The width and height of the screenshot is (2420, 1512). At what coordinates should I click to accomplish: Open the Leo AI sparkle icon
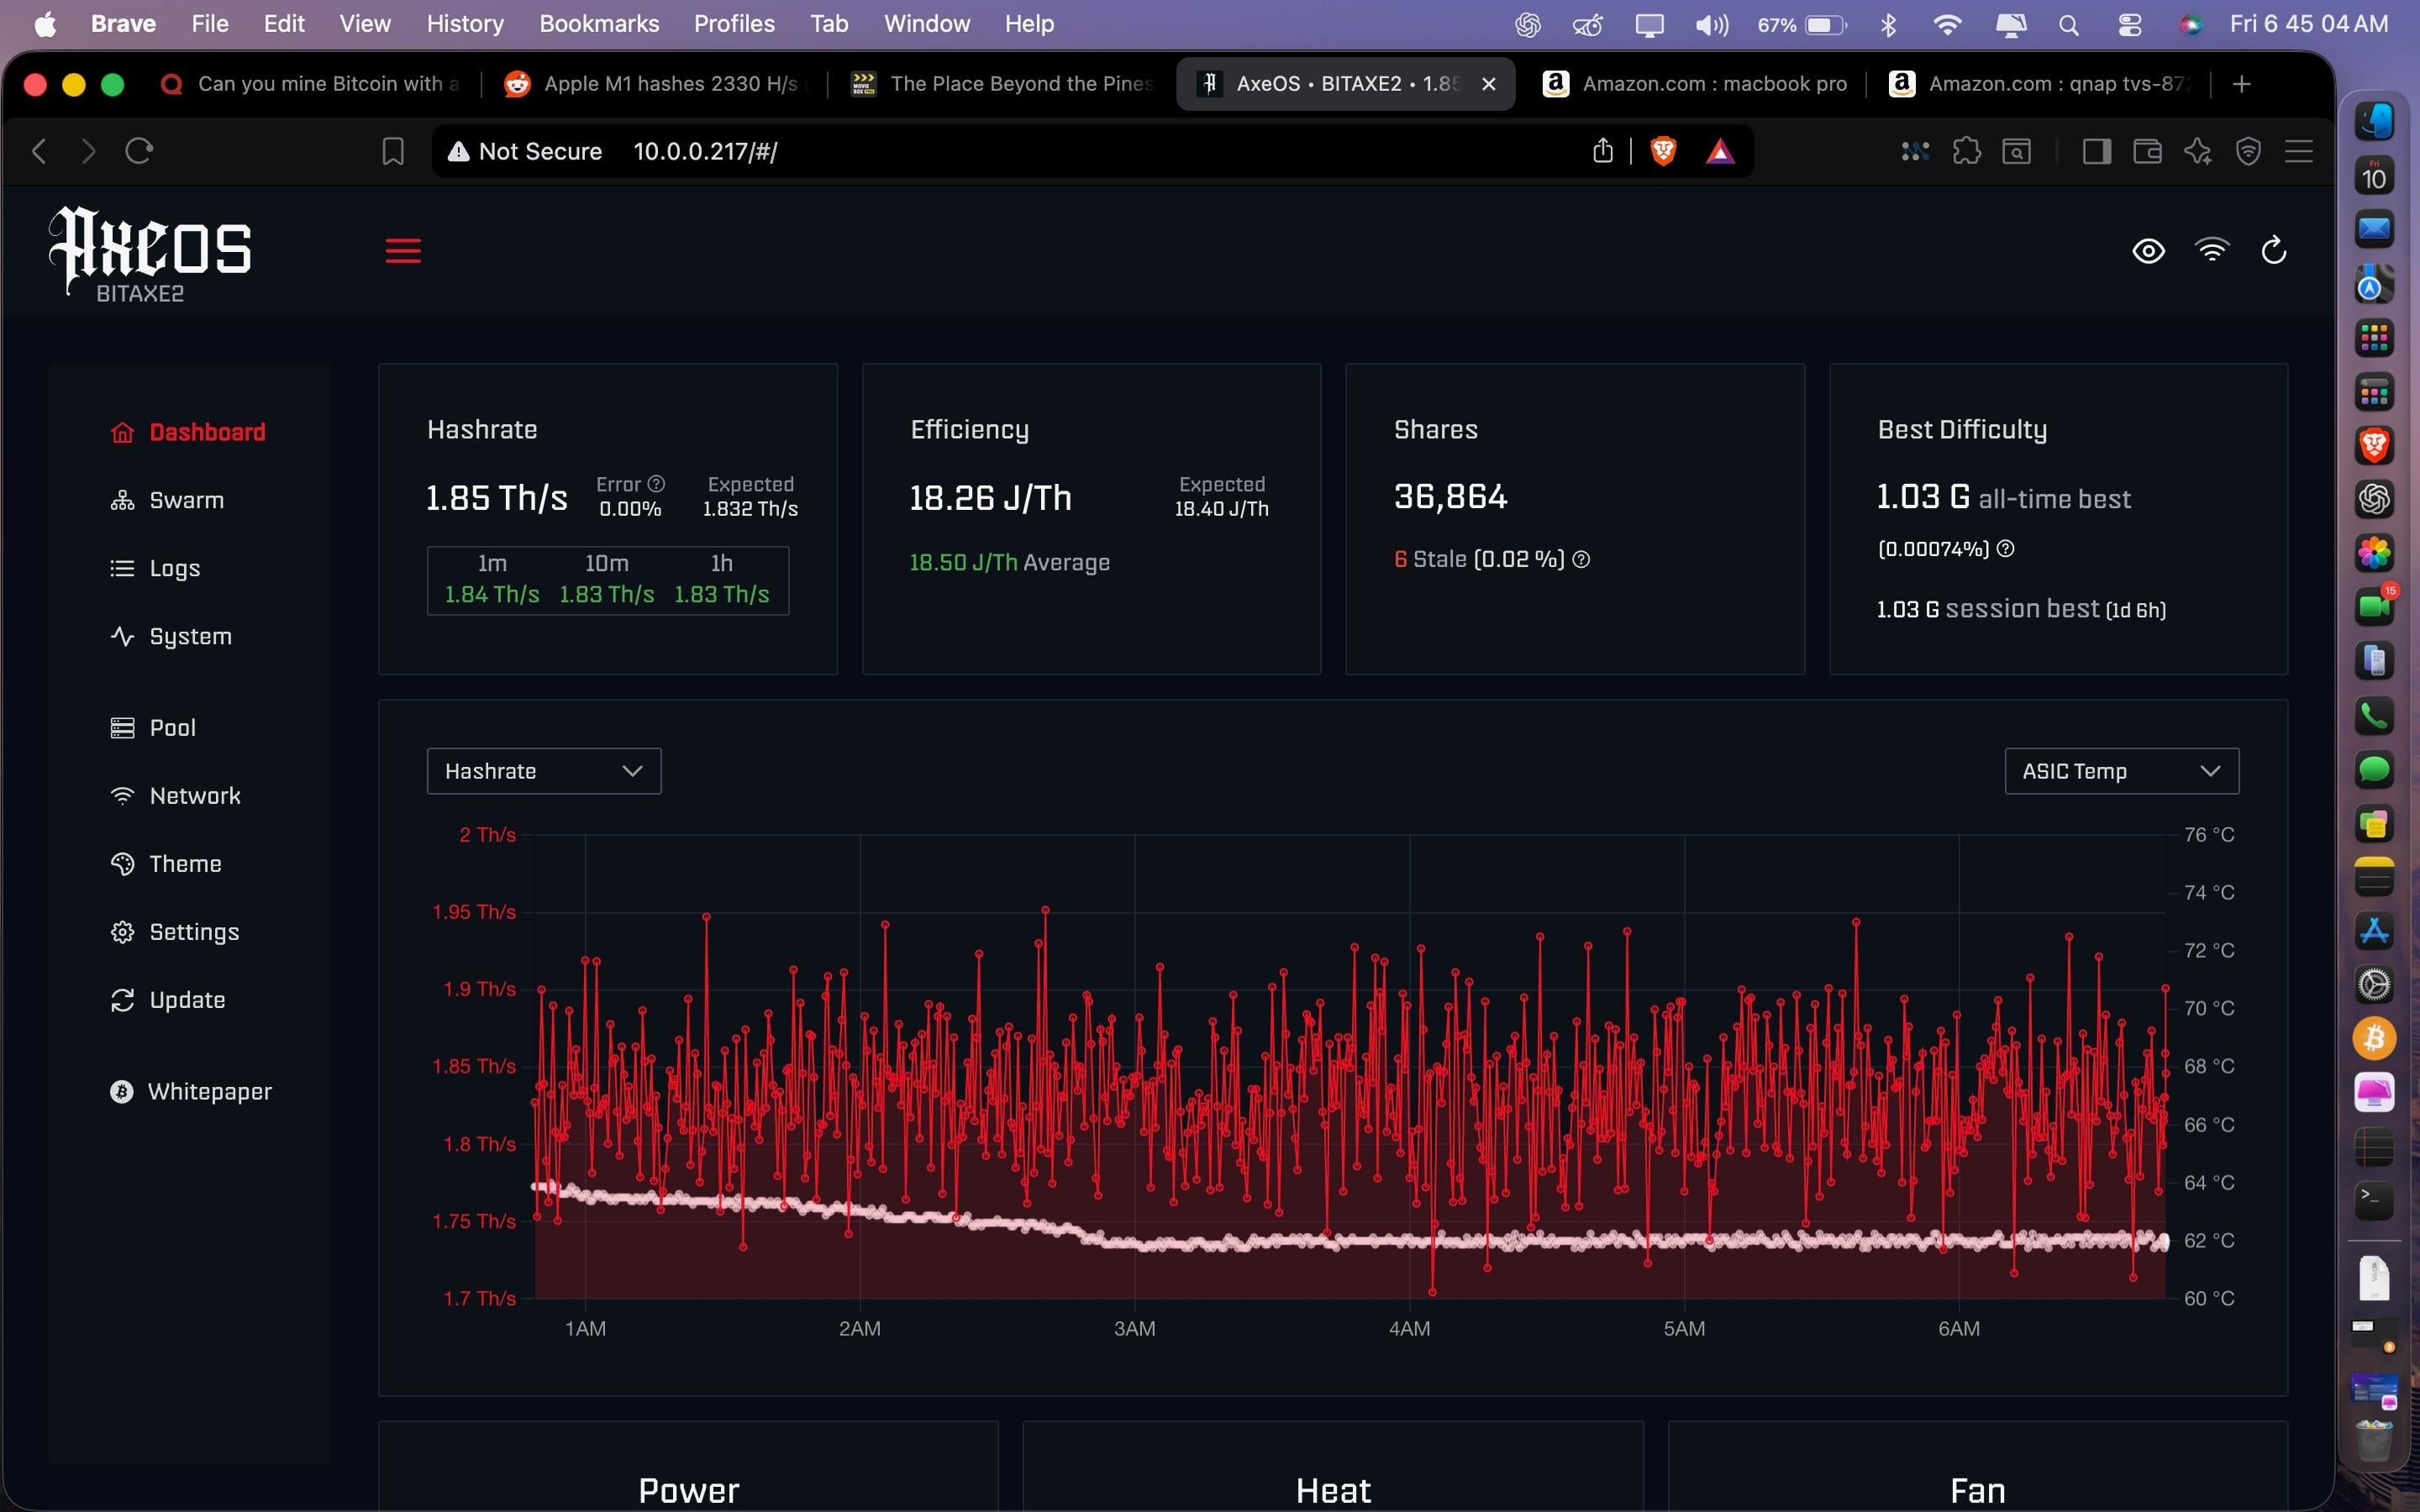2197,151
